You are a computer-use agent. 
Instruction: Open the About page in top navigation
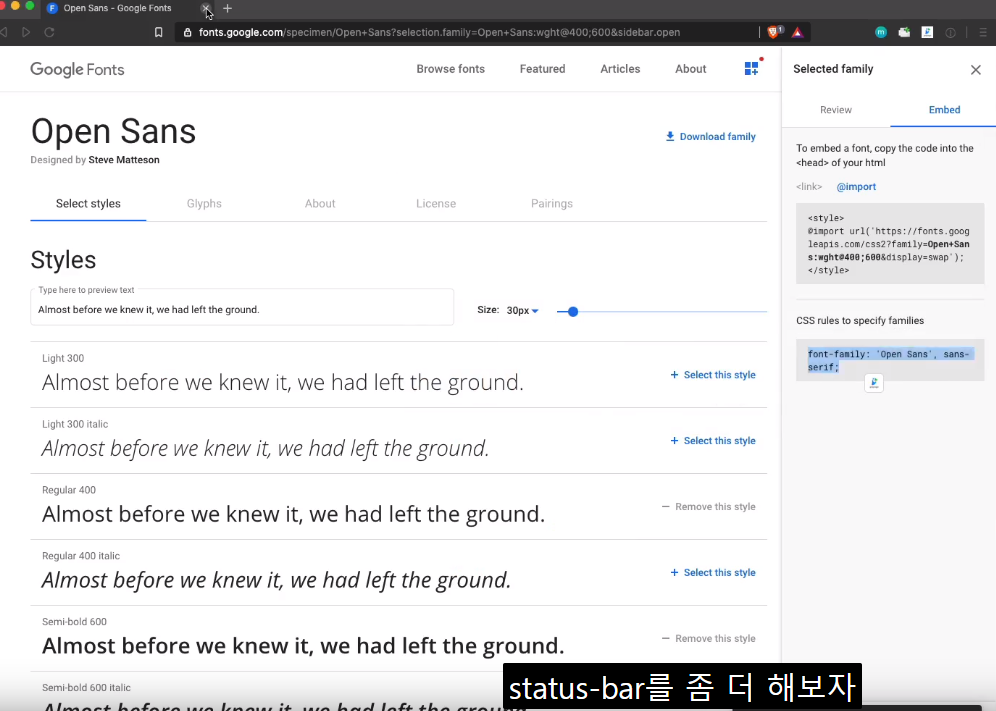pos(690,69)
